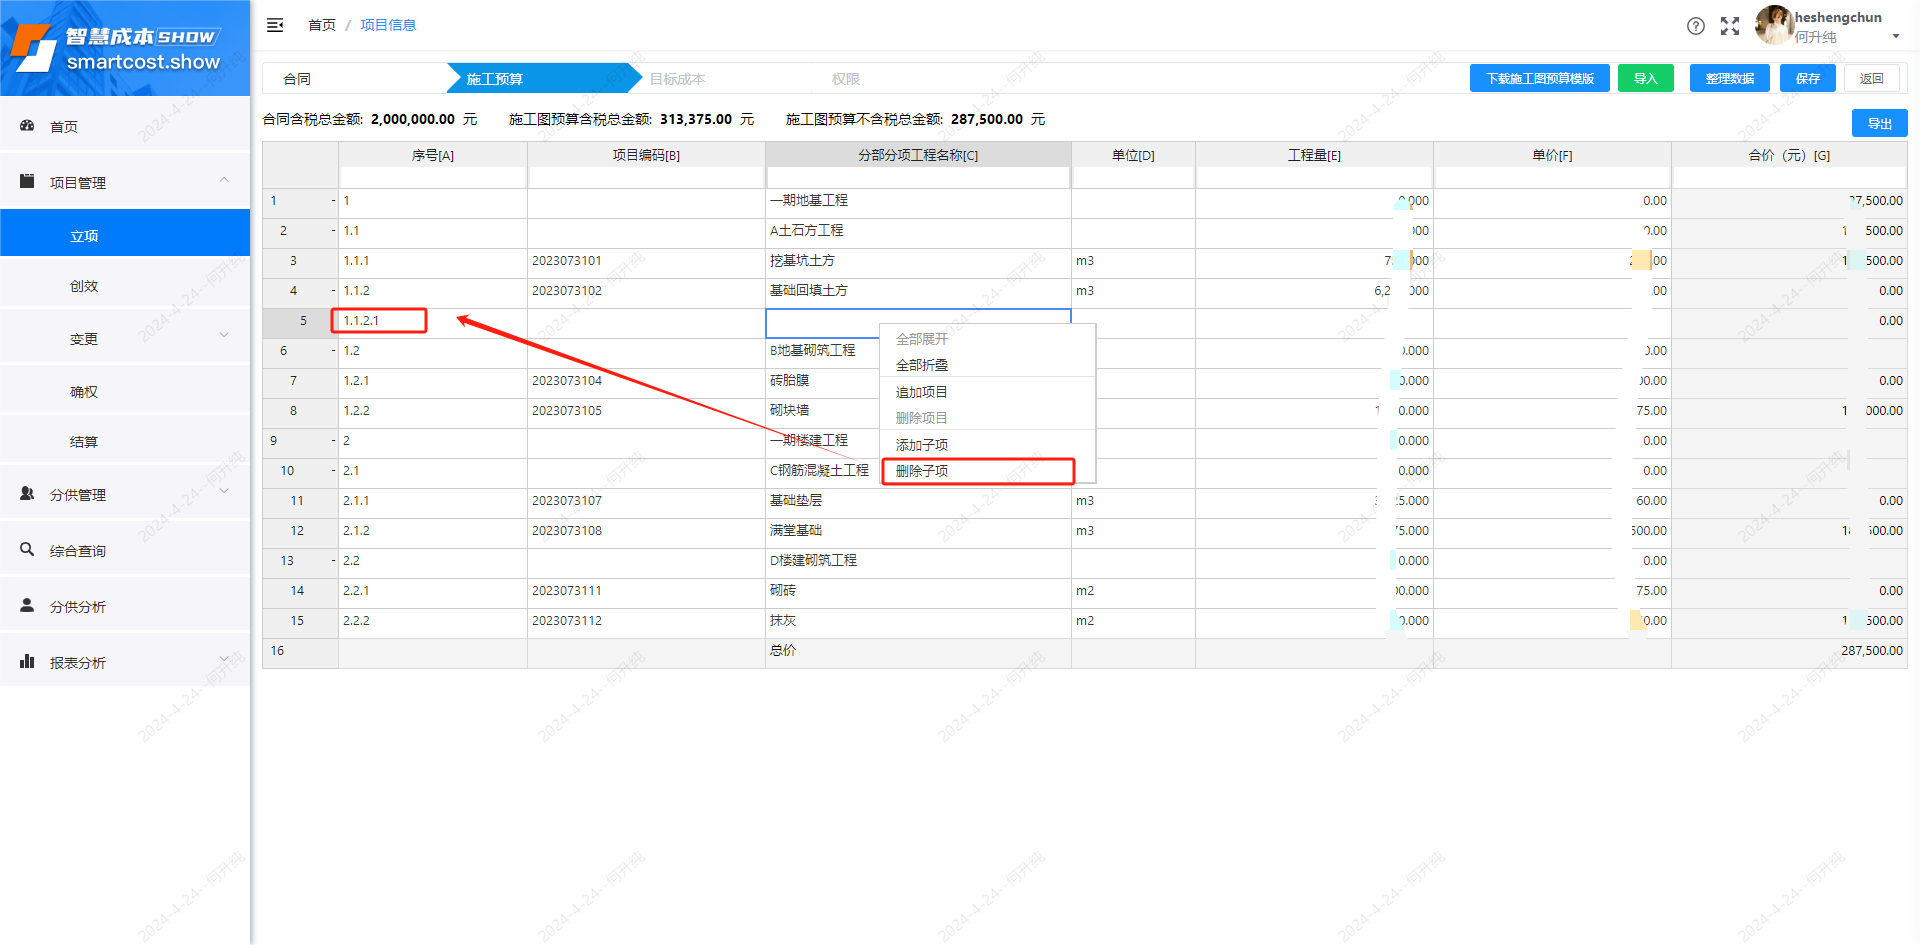Viewport: 1920px width, 945px height.
Task: Collapse row 1.1 tree node
Action: coord(334,231)
